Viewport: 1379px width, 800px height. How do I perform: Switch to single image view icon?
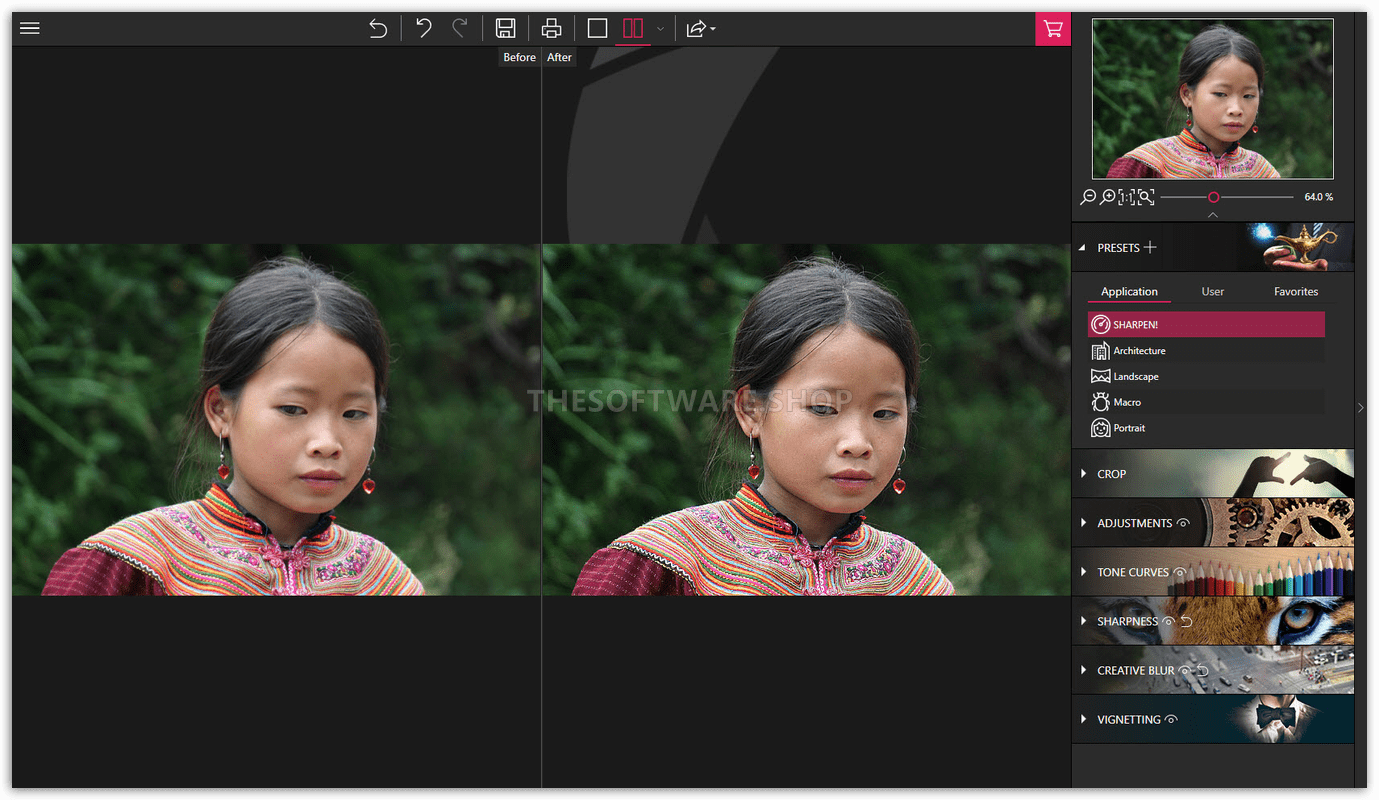pyautogui.click(x=597, y=28)
